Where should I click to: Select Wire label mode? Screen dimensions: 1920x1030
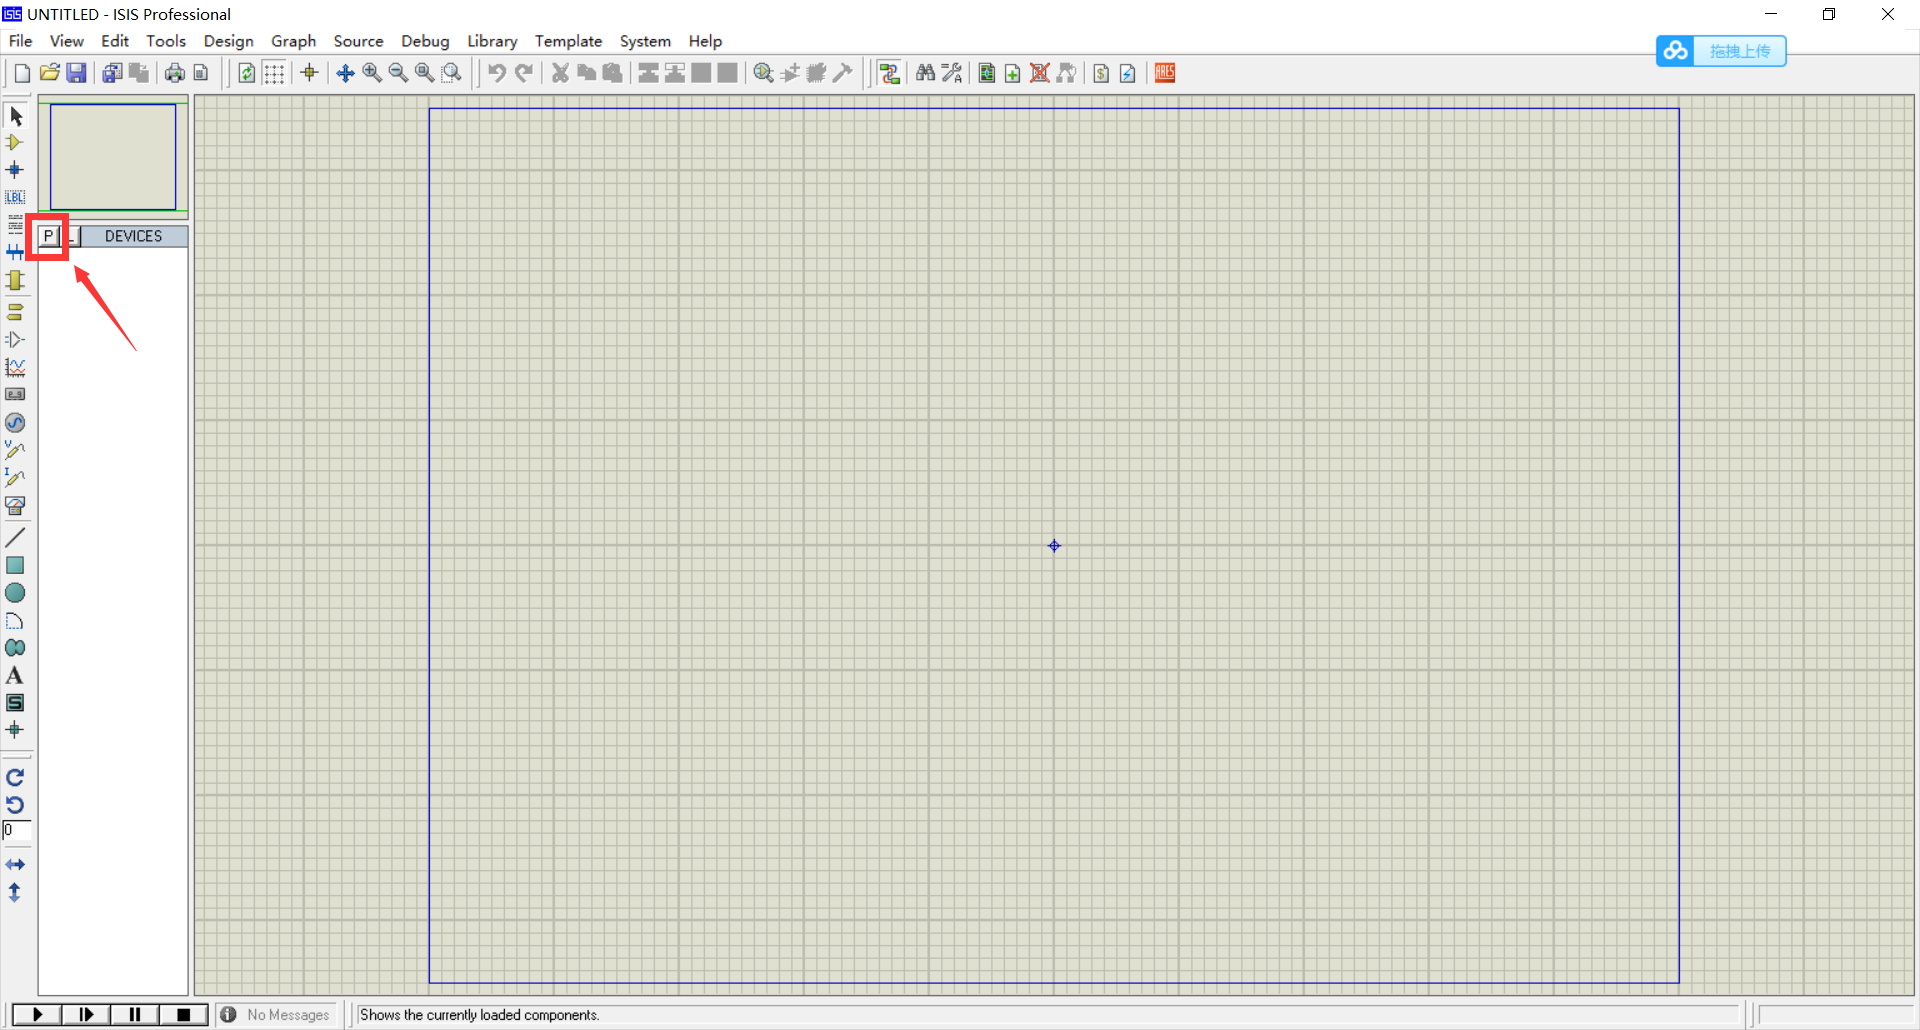point(15,197)
